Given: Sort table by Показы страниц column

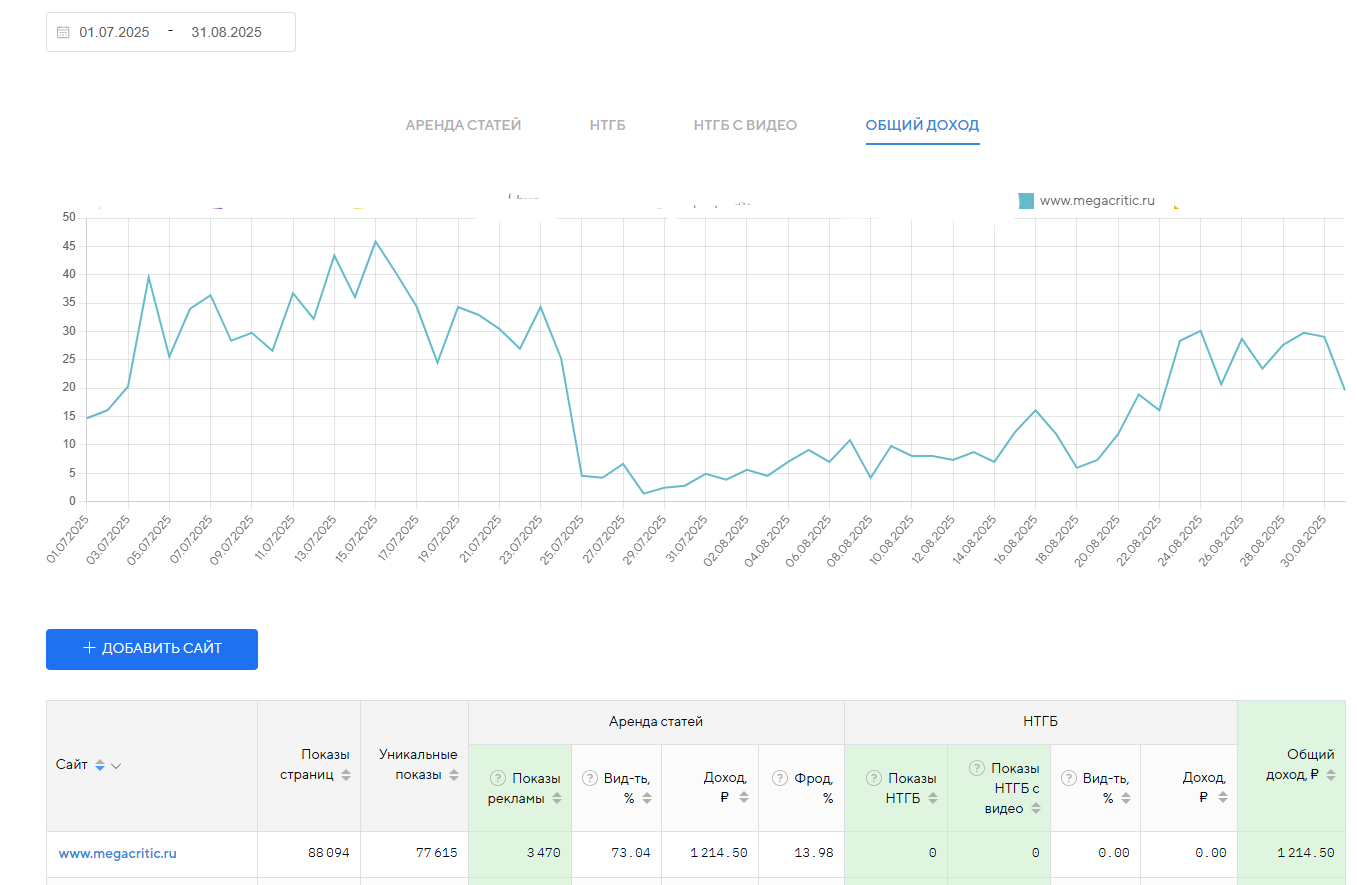Looking at the screenshot, I should (346, 775).
